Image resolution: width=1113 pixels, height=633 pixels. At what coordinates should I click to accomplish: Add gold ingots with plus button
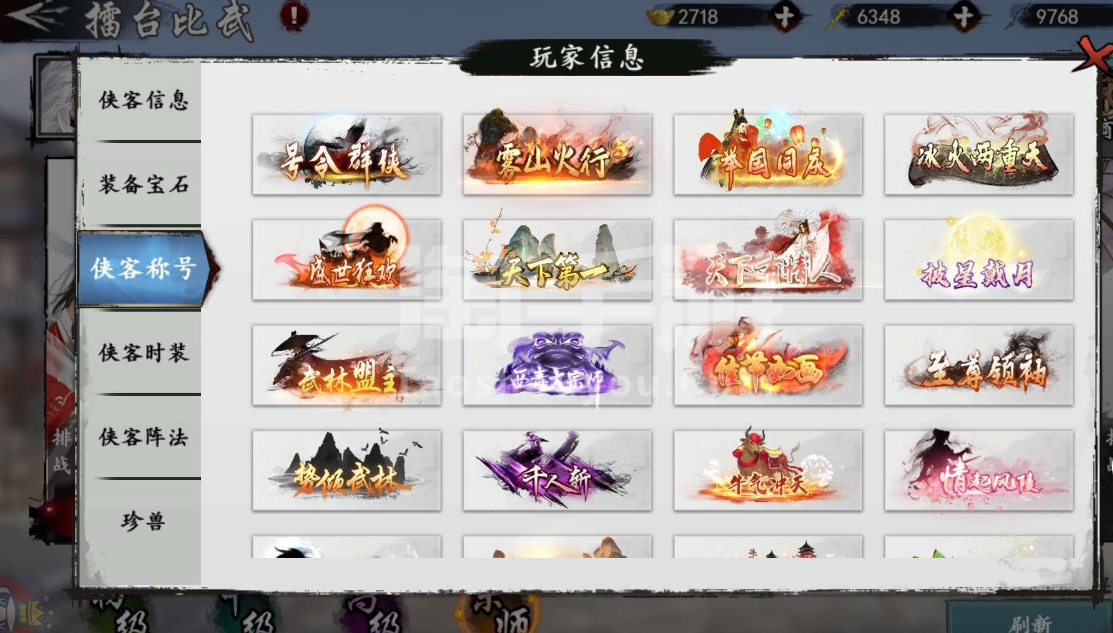[x=785, y=17]
